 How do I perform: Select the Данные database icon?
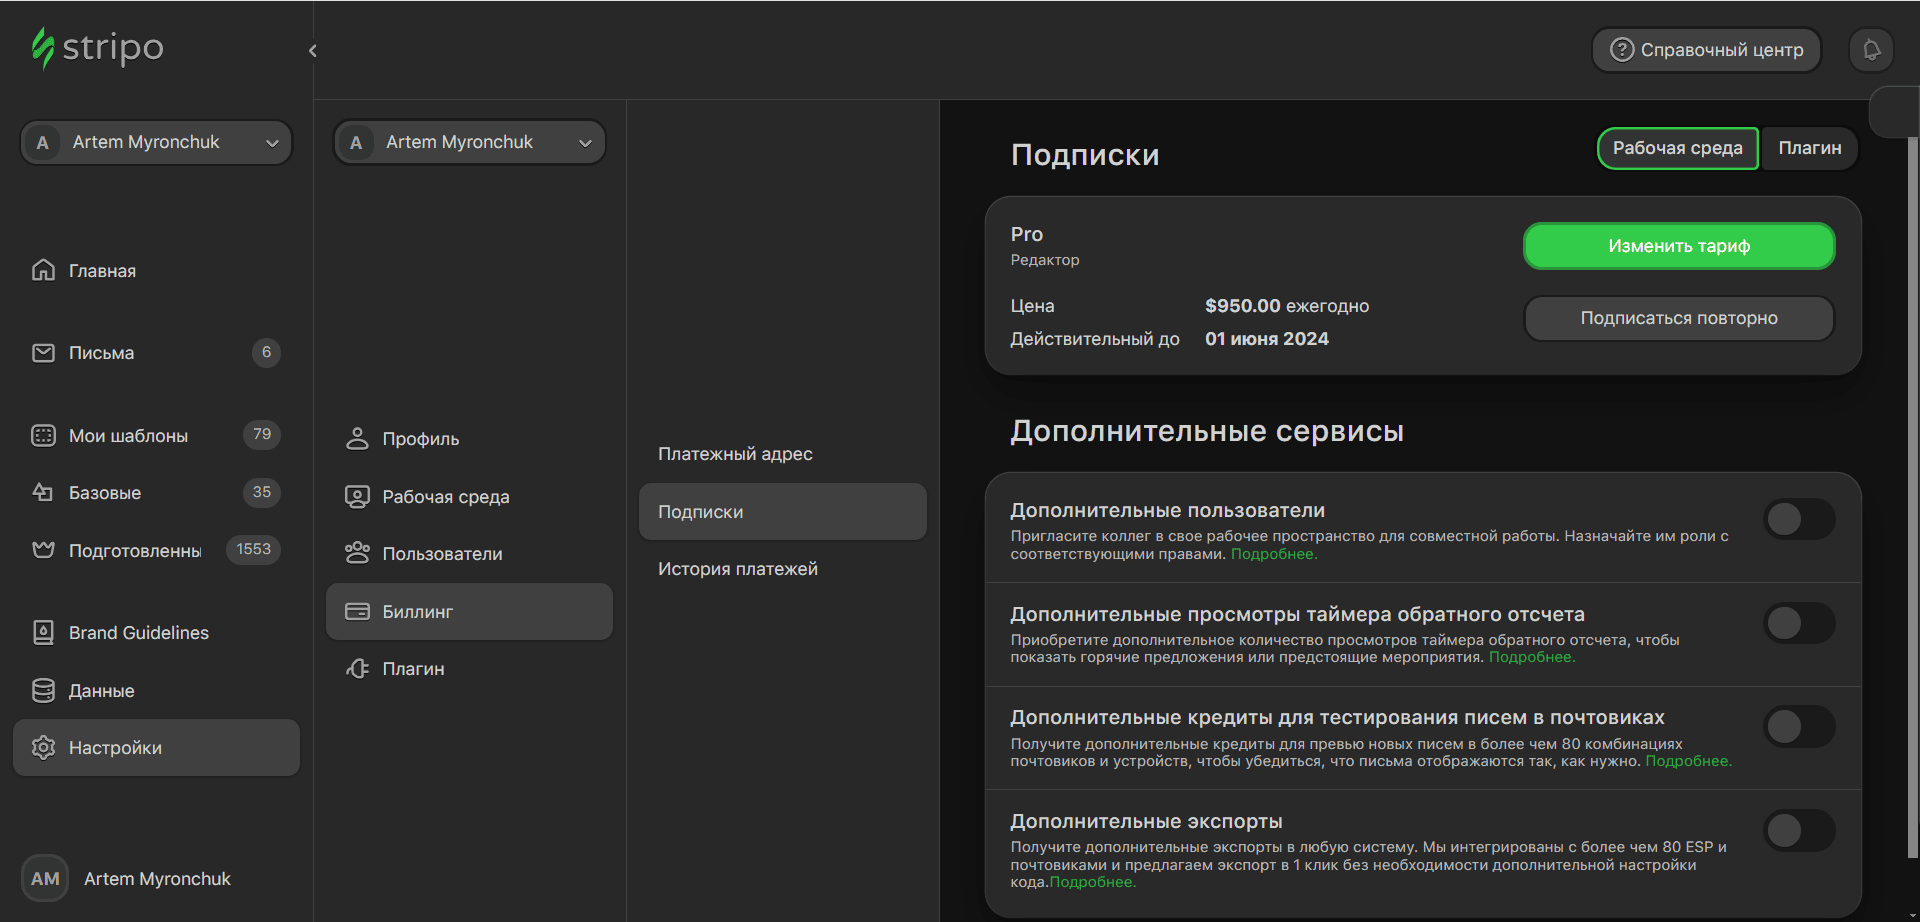point(43,690)
